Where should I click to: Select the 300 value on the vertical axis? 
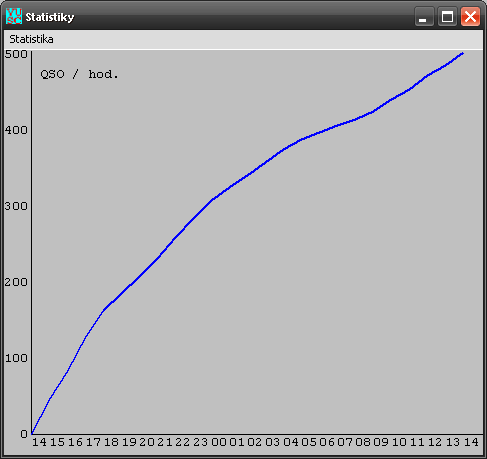click(16, 206)
